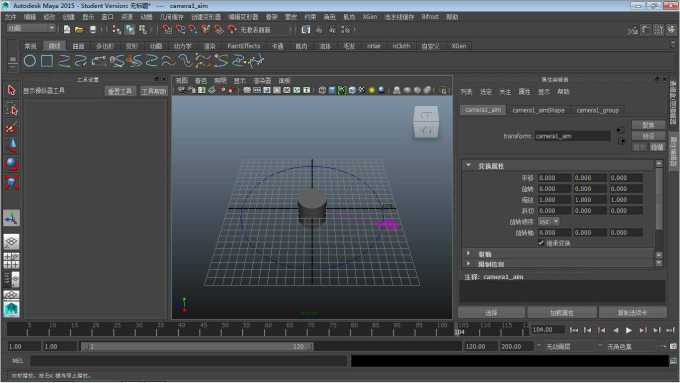Click the current frame field 104.00
The height and width of the screenshot is (383, 680).
click(x=548, y=330)
